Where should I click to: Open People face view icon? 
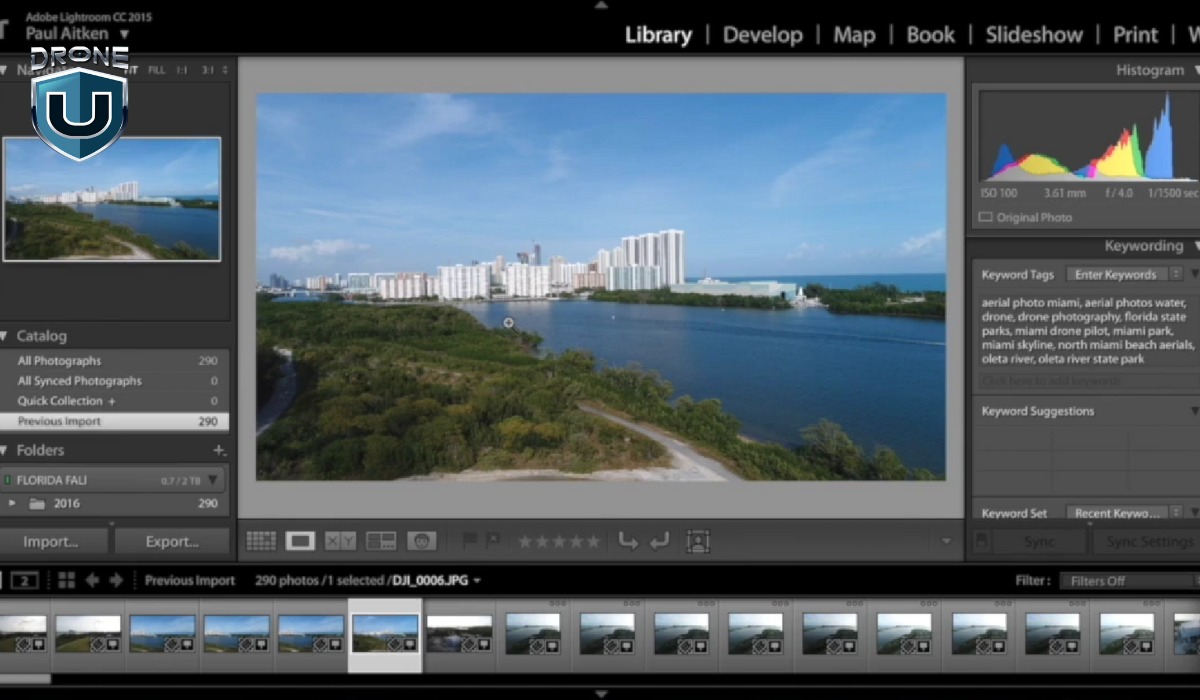[422, 541]
